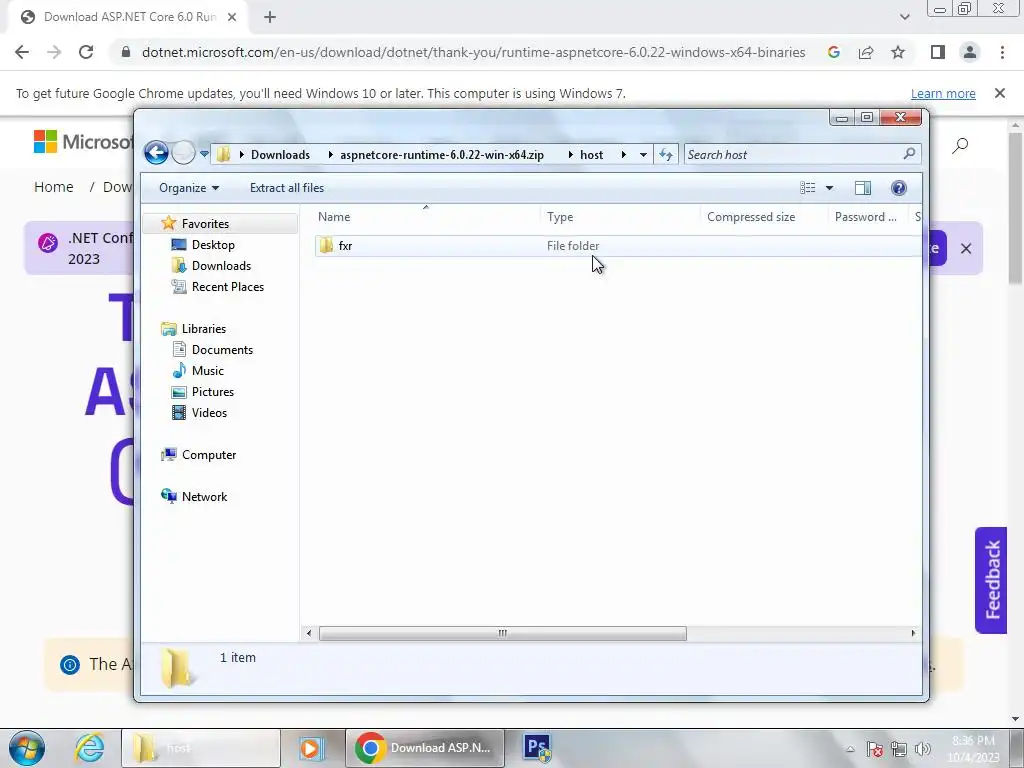Viewport: 1024px width, 768px height.
Task: Open the Explorer recent locations arrow
Action: tap(204, 154)
